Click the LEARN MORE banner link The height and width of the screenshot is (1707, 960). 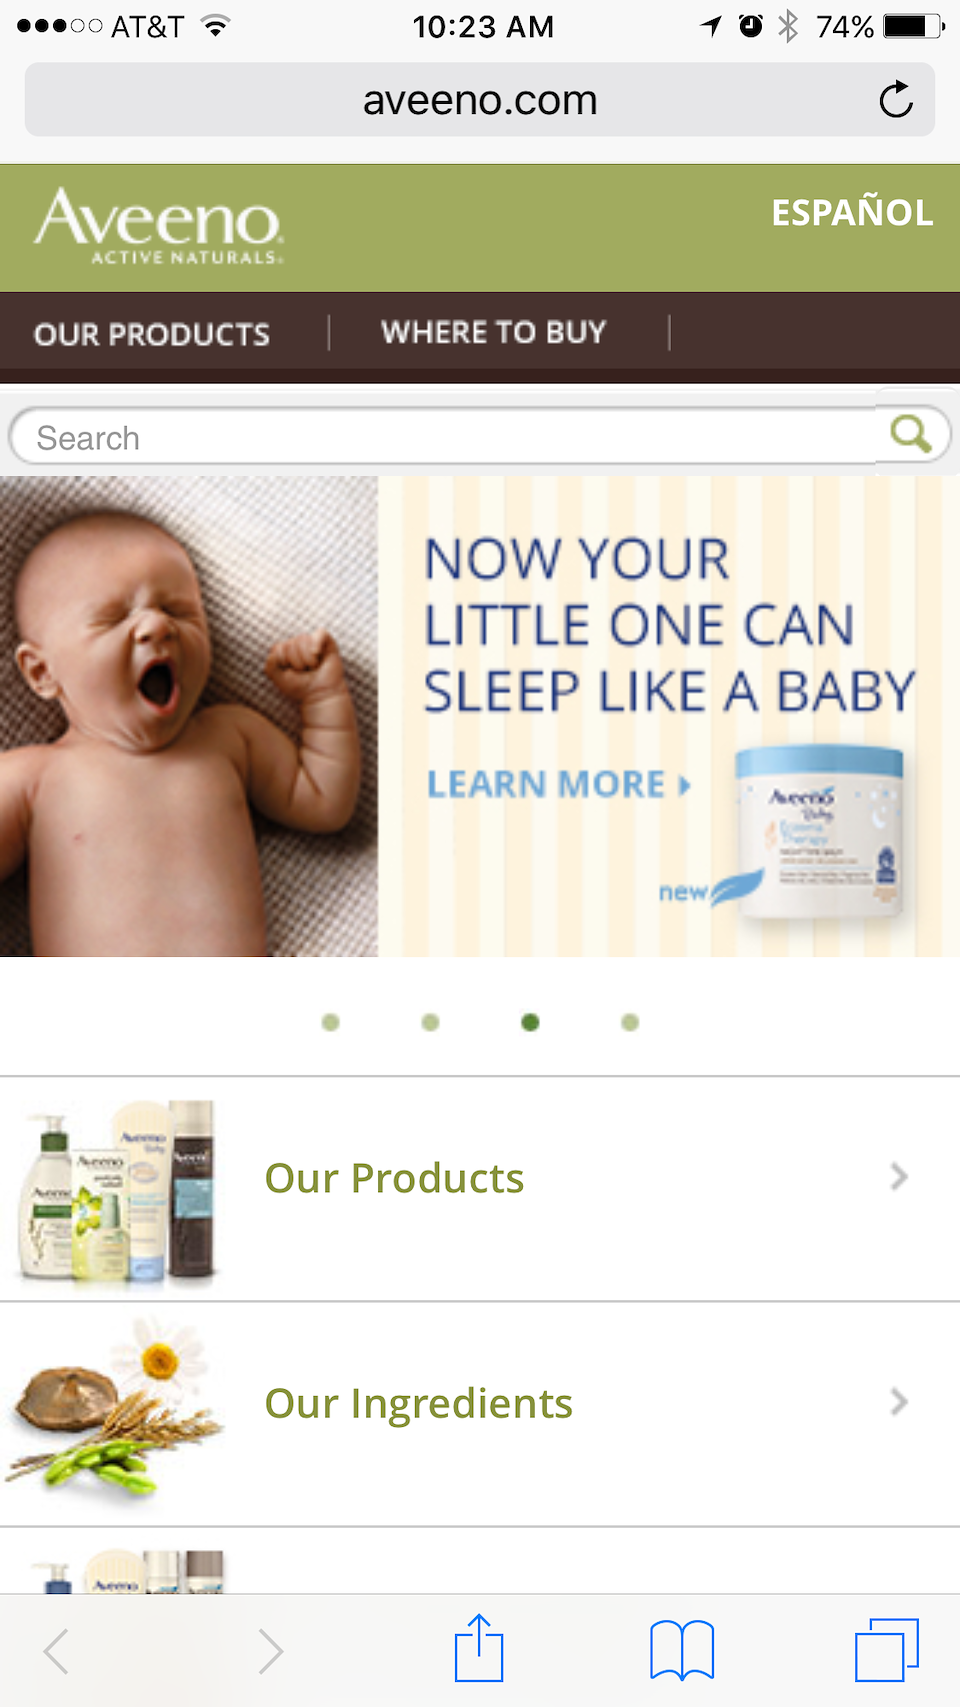(559, 784)
